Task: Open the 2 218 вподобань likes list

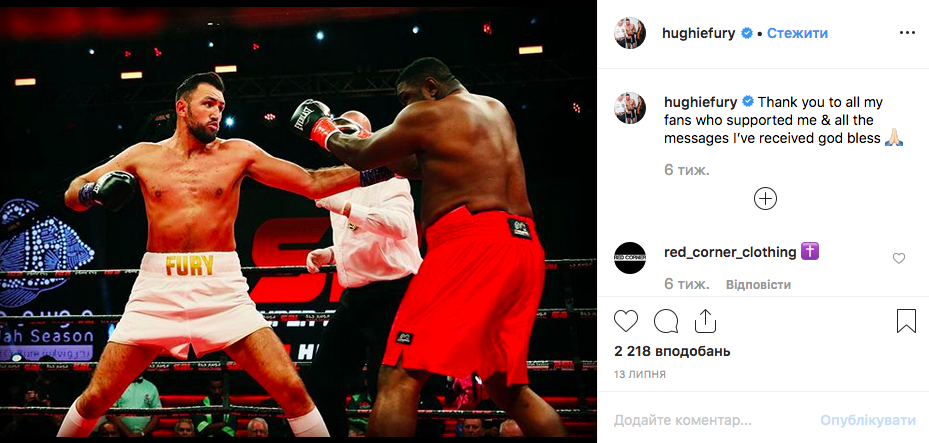Action: [x=672, y=351]
